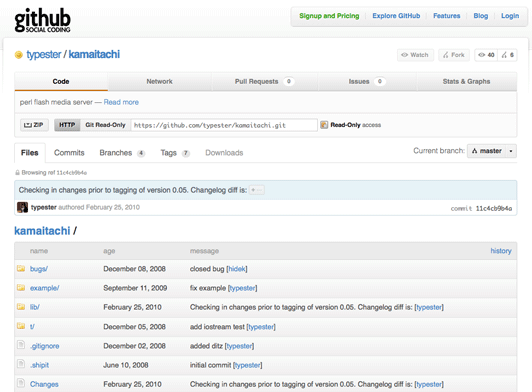Click the .shipit file icon

[x=21, y=364]
